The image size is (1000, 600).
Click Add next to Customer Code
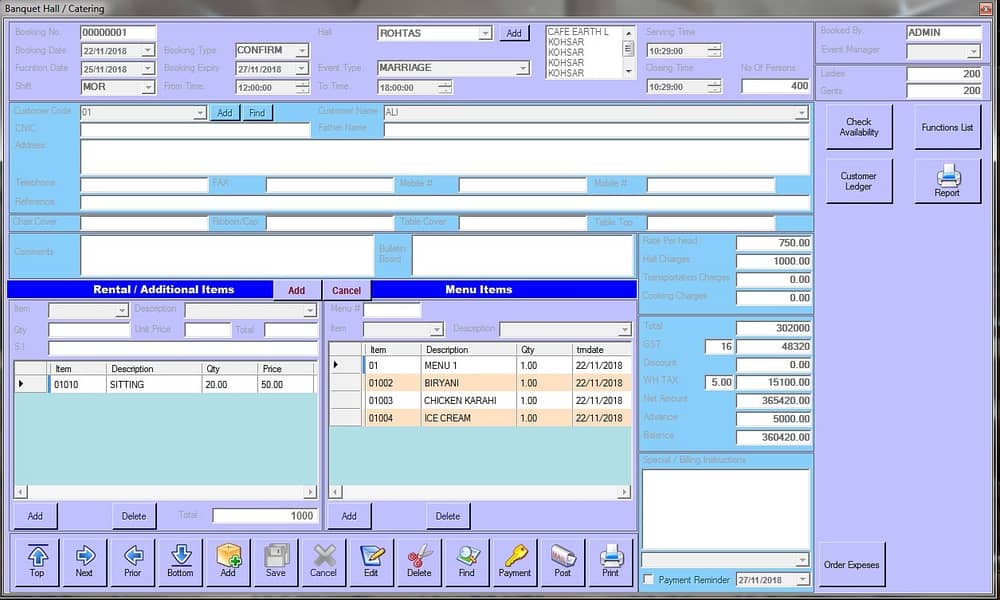(x=224, y=113)
